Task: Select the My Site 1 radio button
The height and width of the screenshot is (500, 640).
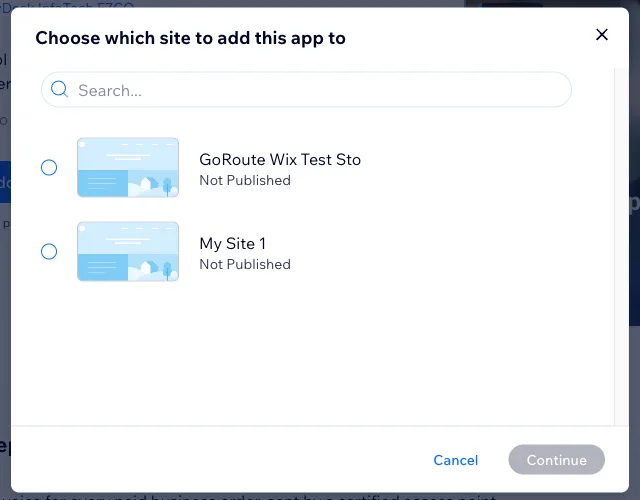Action: coord(49,251)
